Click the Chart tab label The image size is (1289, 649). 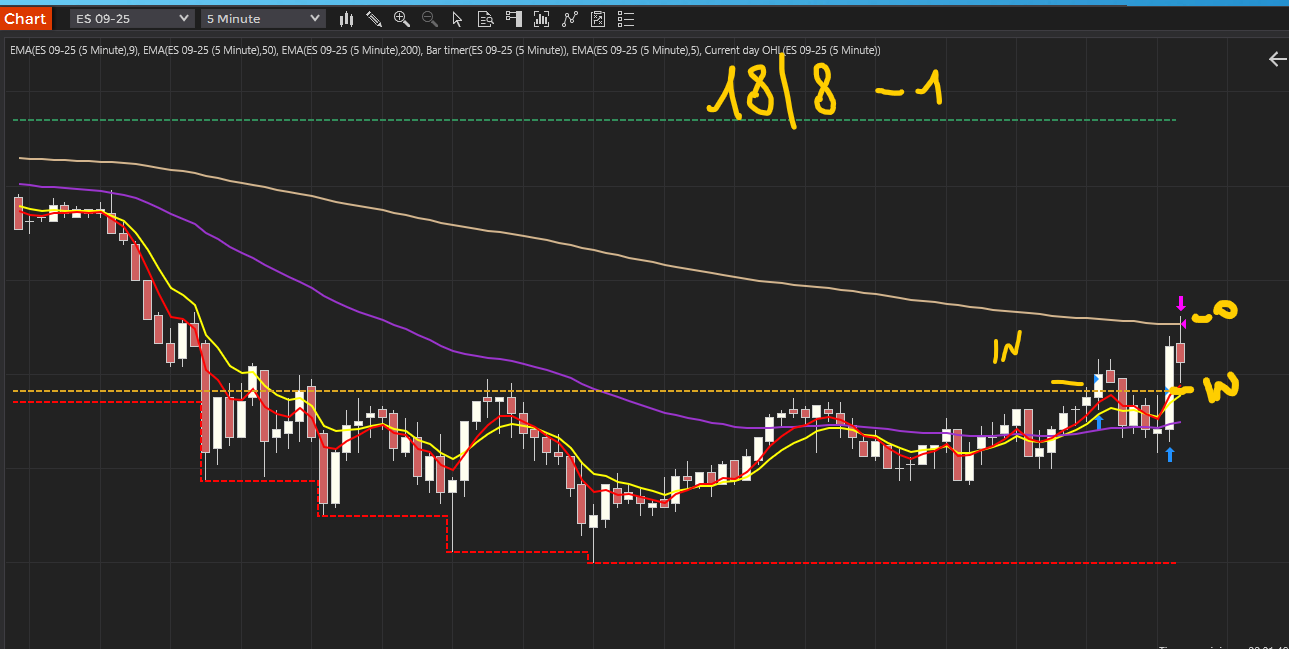pos(25,18)
